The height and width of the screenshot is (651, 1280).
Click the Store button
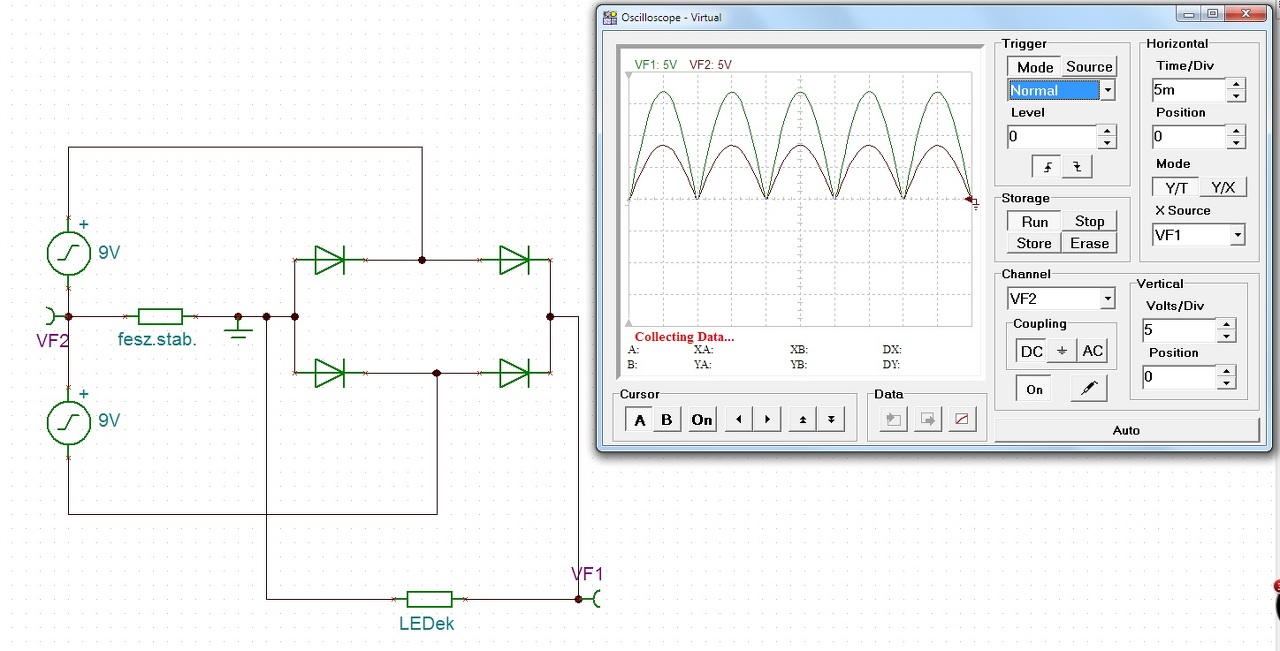pyautogui.click(x=1035, y=243)
